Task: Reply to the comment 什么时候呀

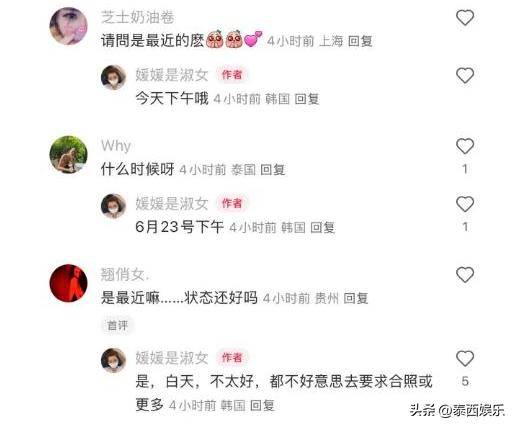Action: 273,170
